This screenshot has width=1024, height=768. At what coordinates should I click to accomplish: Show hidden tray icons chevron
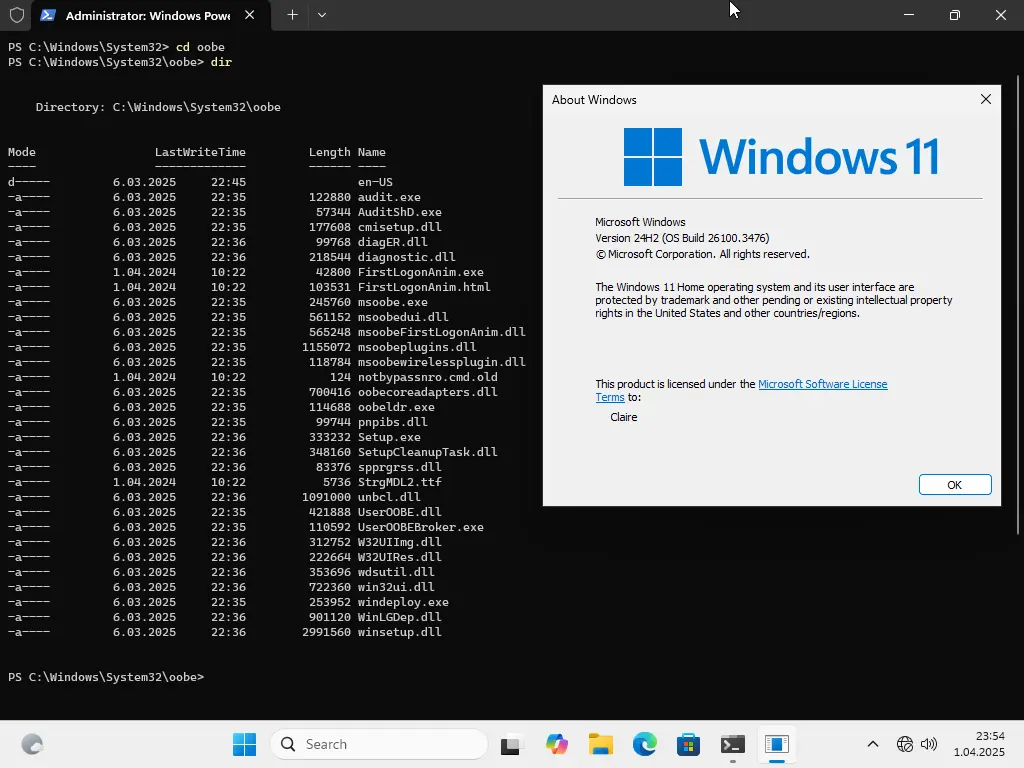872,744
